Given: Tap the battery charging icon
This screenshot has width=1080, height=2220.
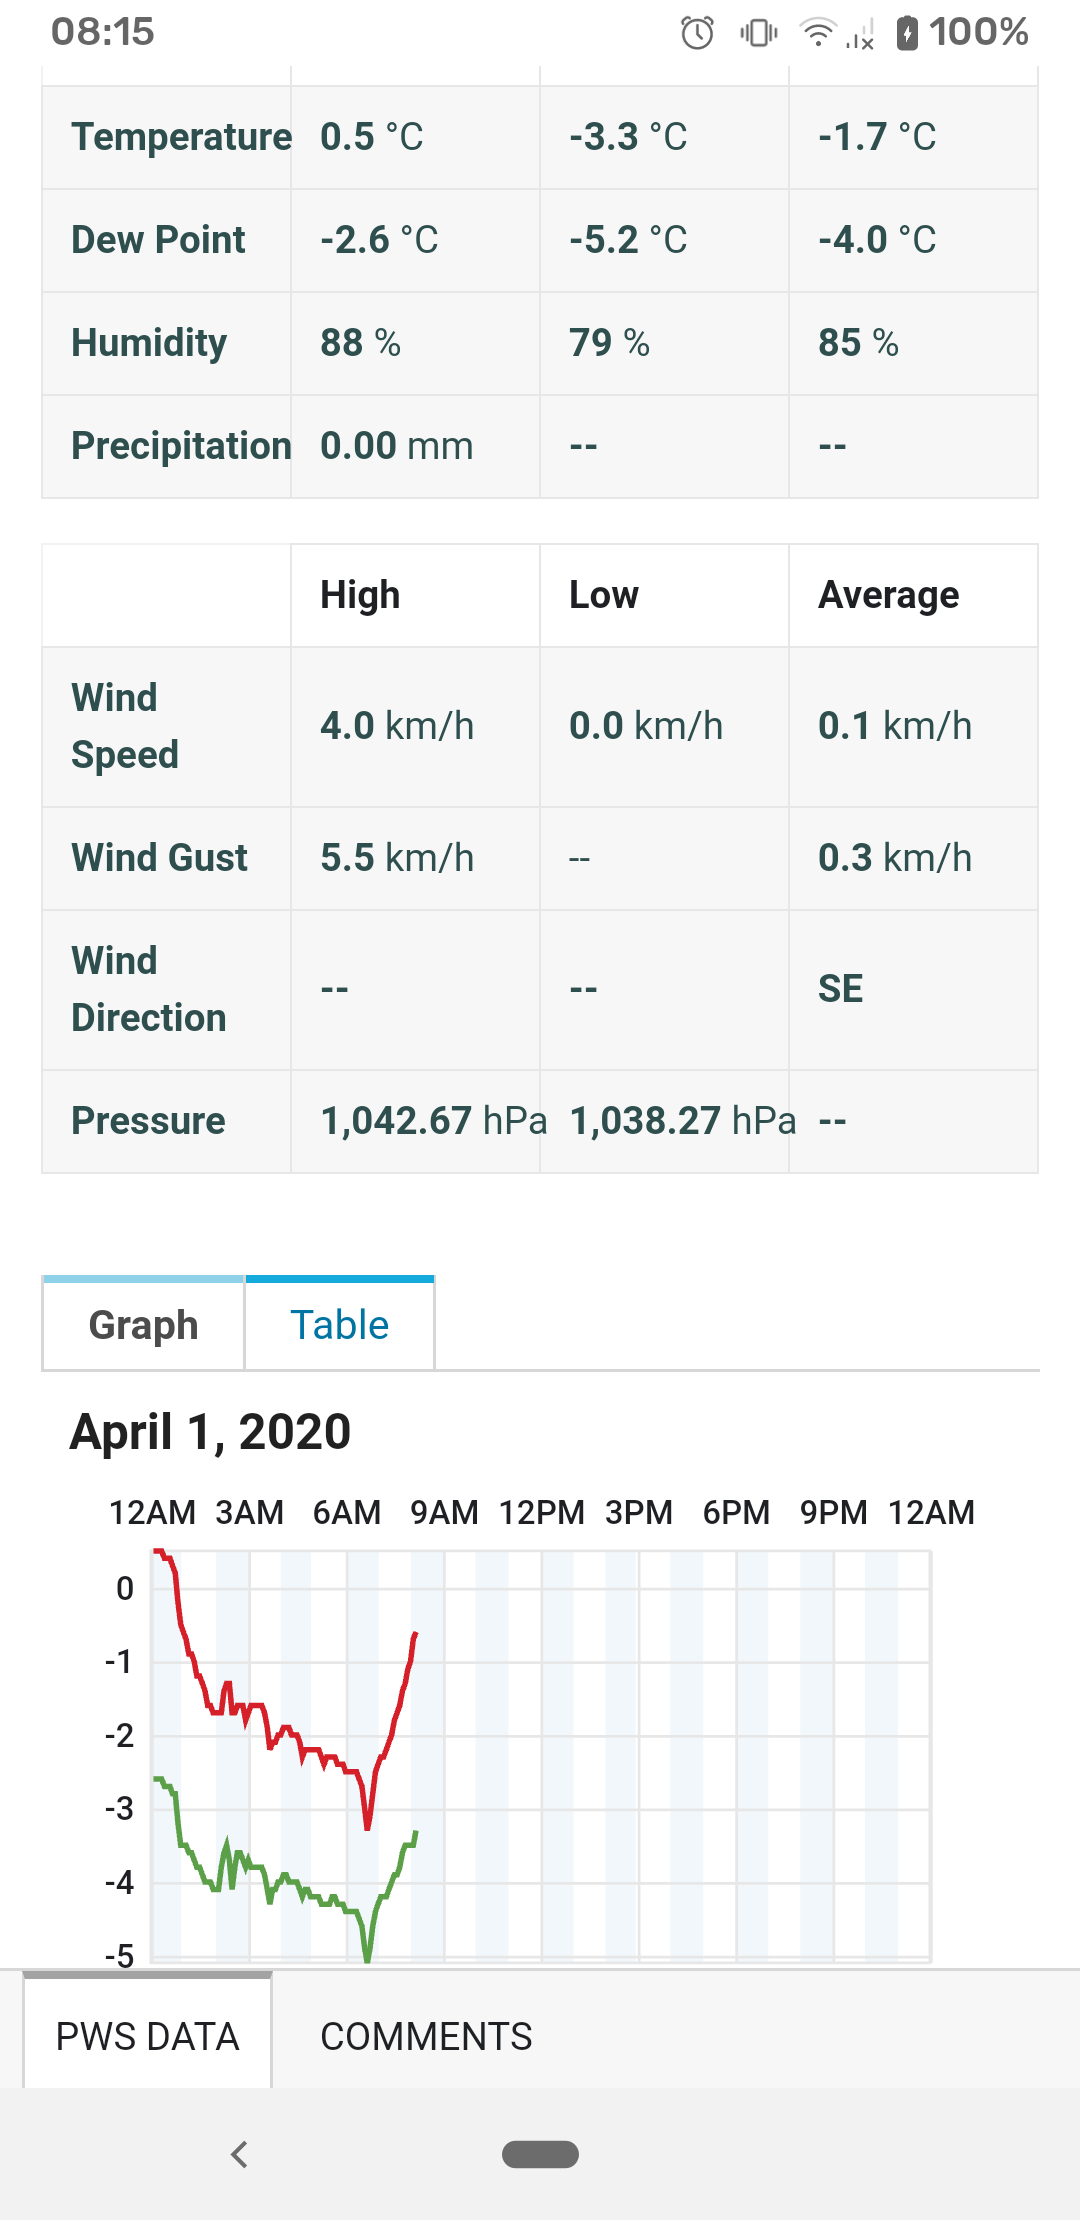Looking at the screenshot, I should tap(907, 33).
